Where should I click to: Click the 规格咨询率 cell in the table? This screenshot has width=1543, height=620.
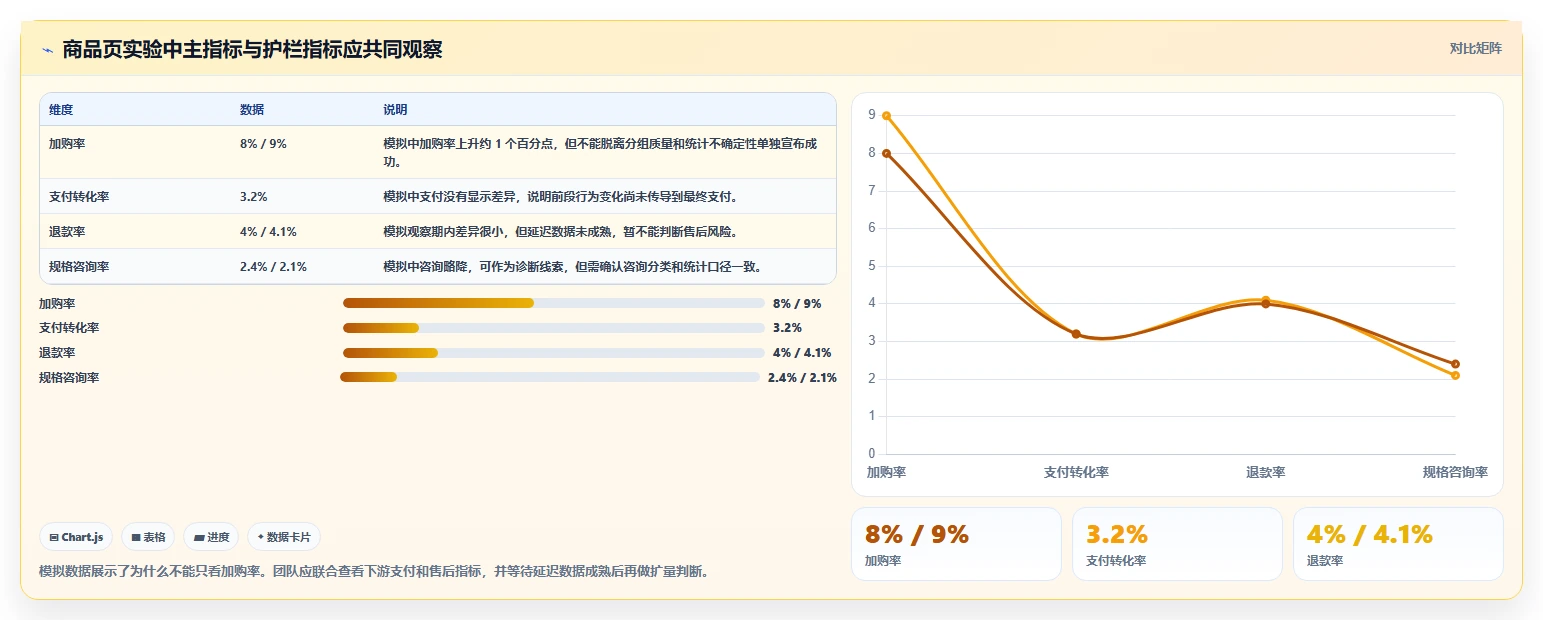pyautogui.click(x=79, y=267)
